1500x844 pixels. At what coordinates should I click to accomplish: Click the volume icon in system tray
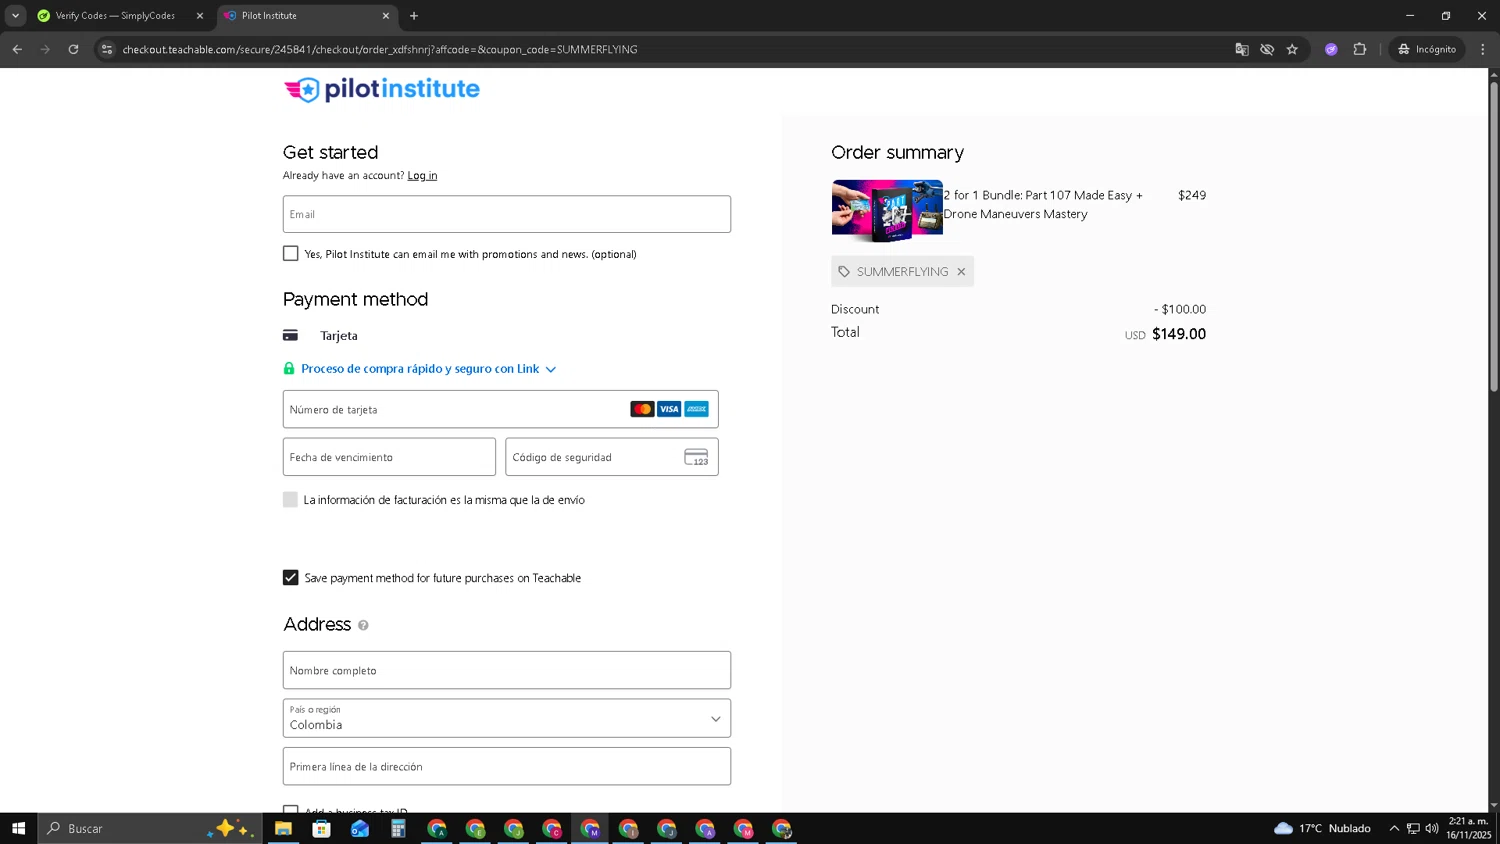coord(1432,828)
